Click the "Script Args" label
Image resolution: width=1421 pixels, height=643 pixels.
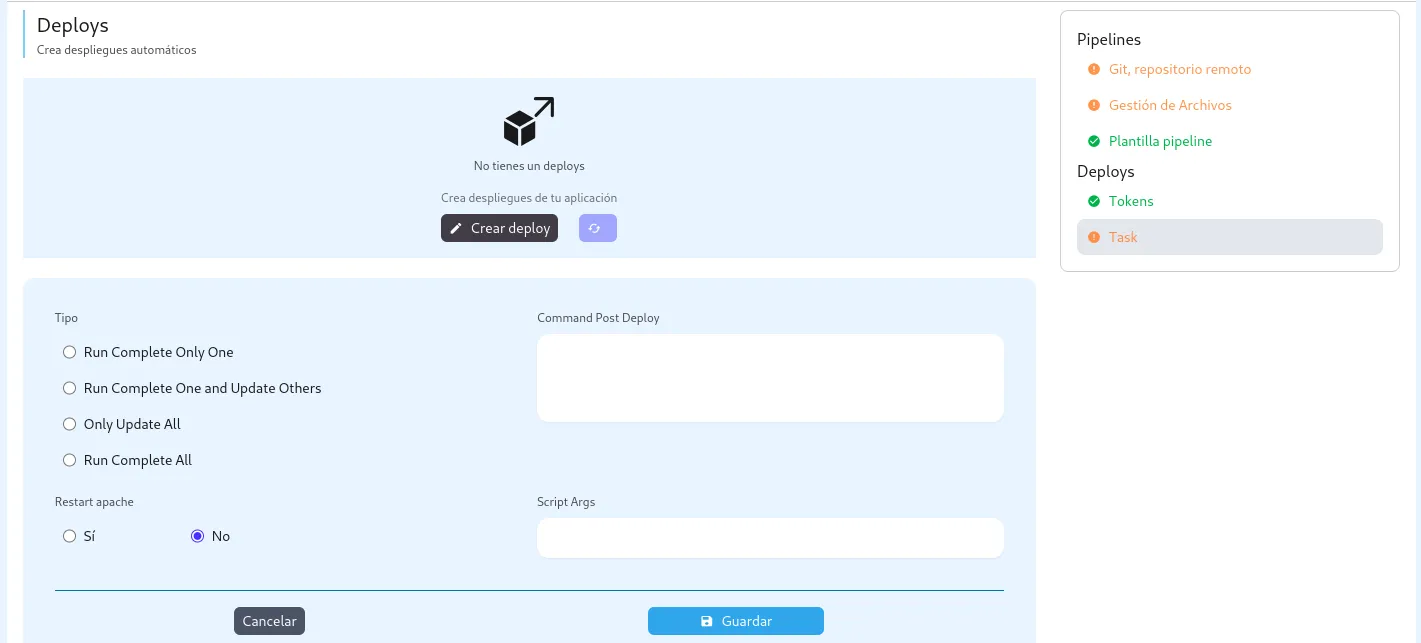point(566,502)
